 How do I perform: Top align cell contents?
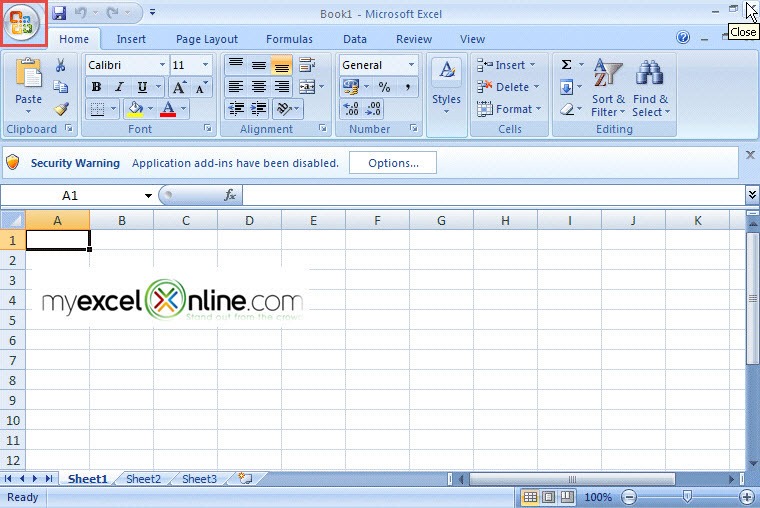pos(236,64)
